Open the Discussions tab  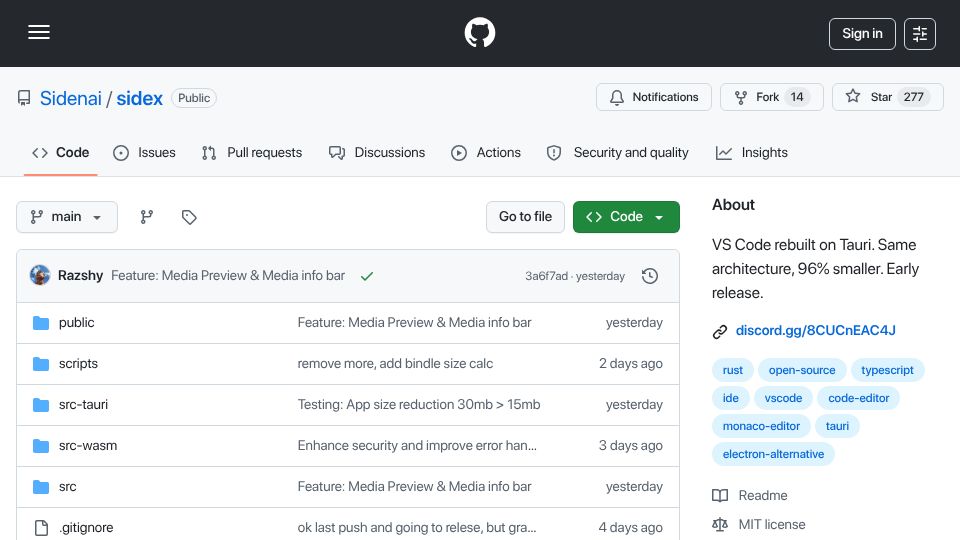[377, 152]
